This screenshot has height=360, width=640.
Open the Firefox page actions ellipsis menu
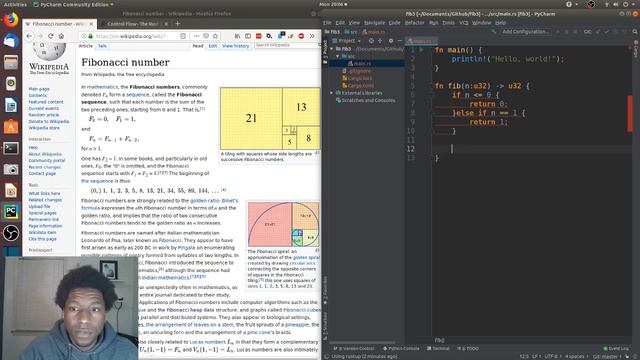click(196, 36)
